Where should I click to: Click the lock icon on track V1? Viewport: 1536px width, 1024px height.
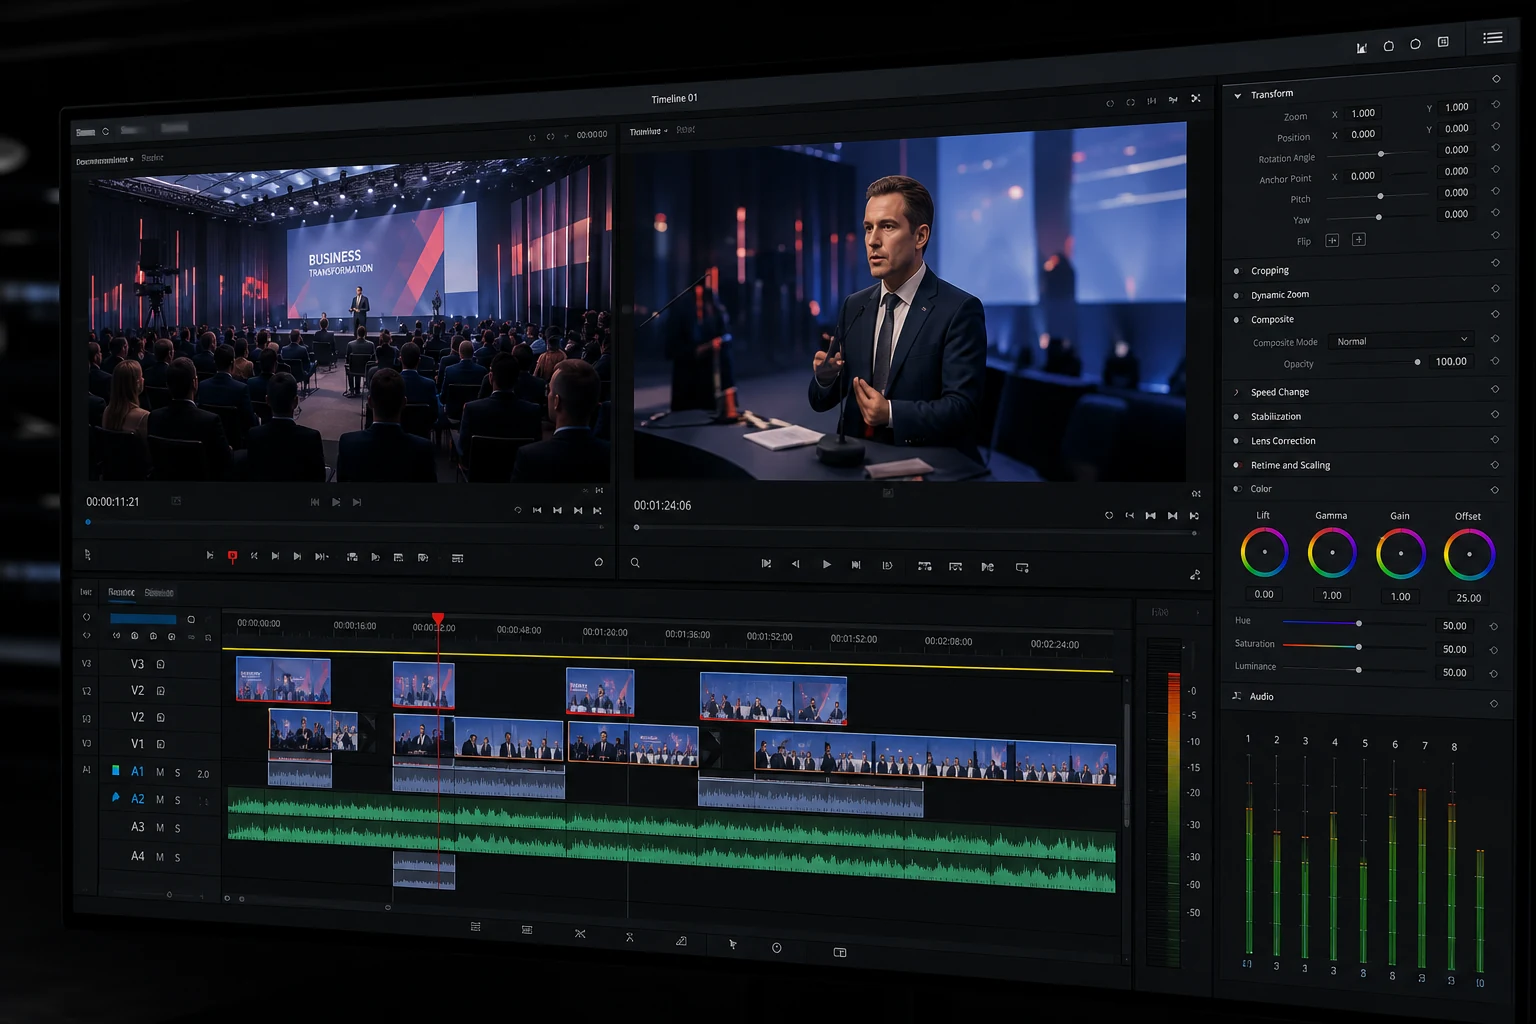pos(160,744)
